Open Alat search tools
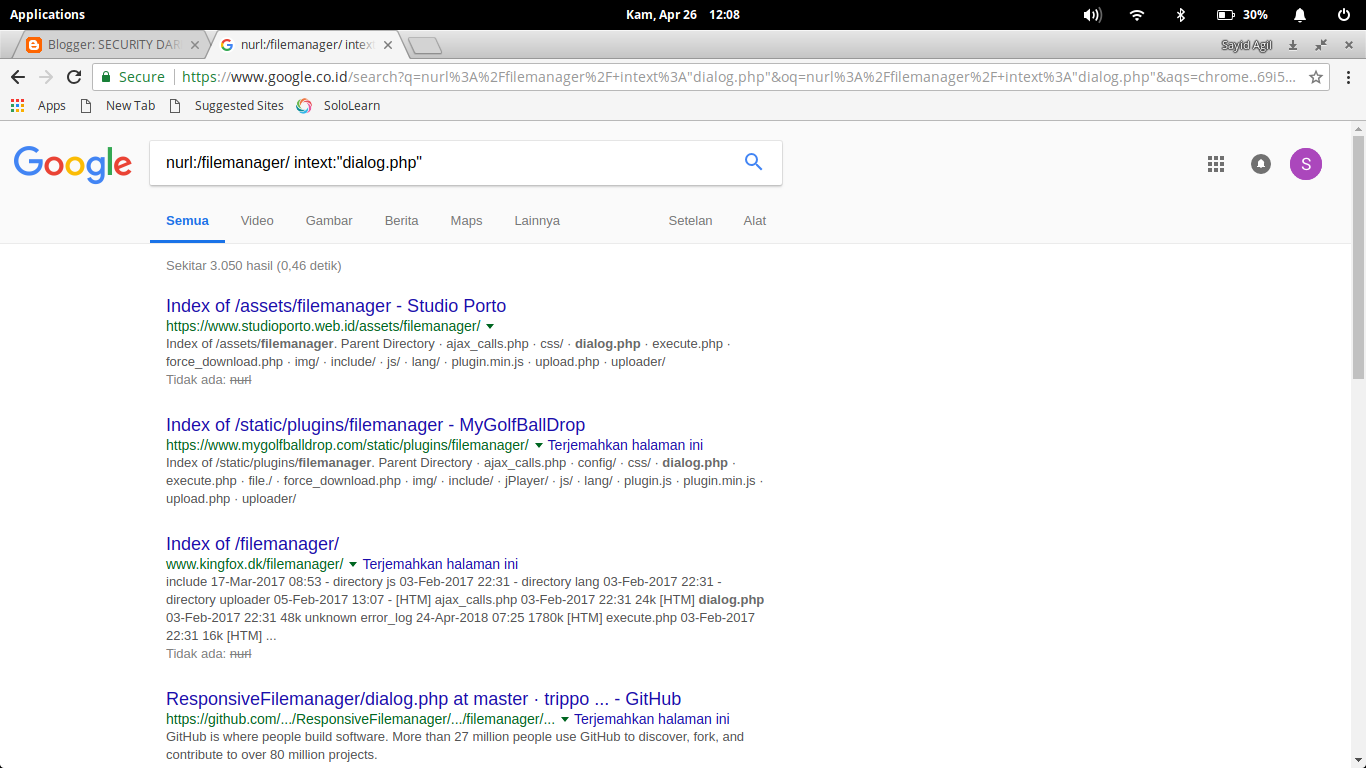 (x=755, y=220)
